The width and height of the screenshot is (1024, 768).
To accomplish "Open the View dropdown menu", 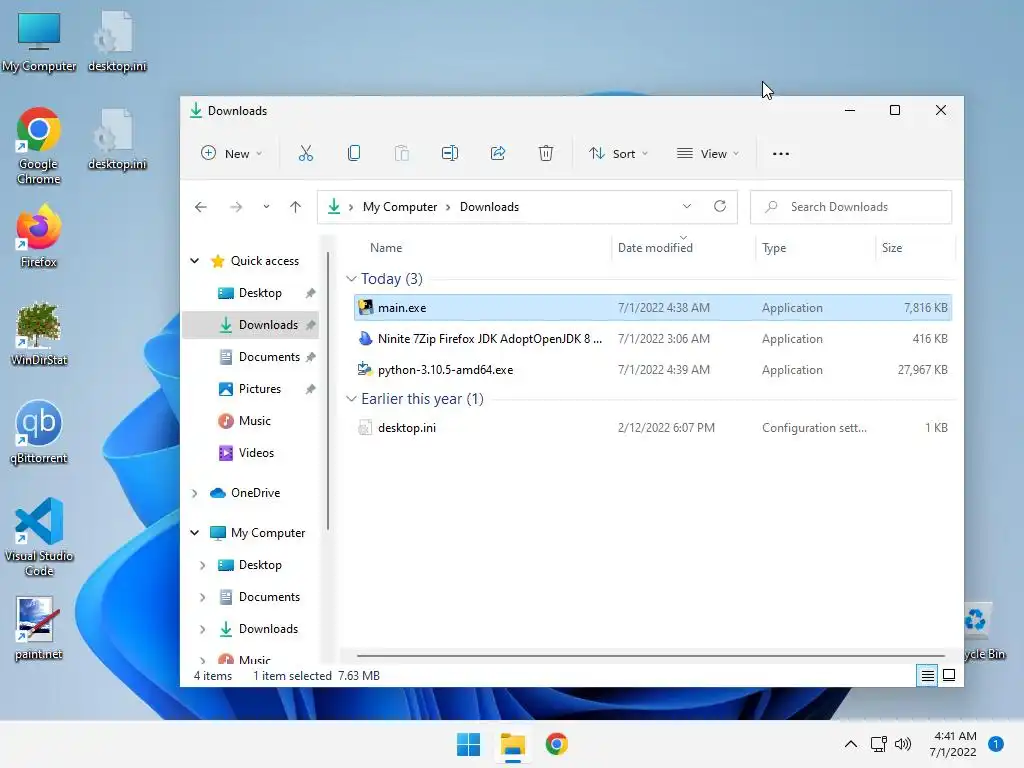I will (x=708, y=153).
